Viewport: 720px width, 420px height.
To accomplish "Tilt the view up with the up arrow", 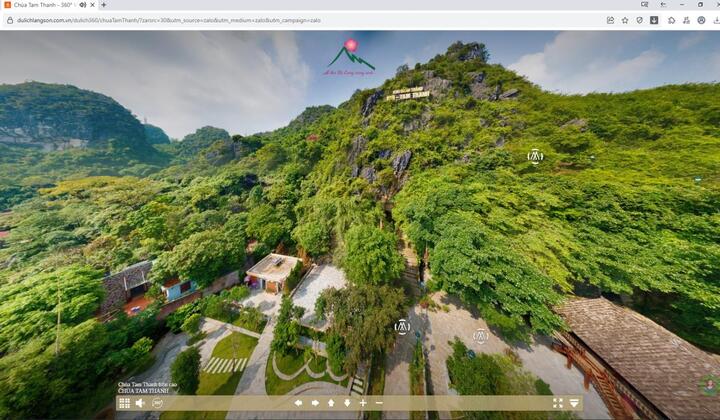I will [x=331, y=403].
